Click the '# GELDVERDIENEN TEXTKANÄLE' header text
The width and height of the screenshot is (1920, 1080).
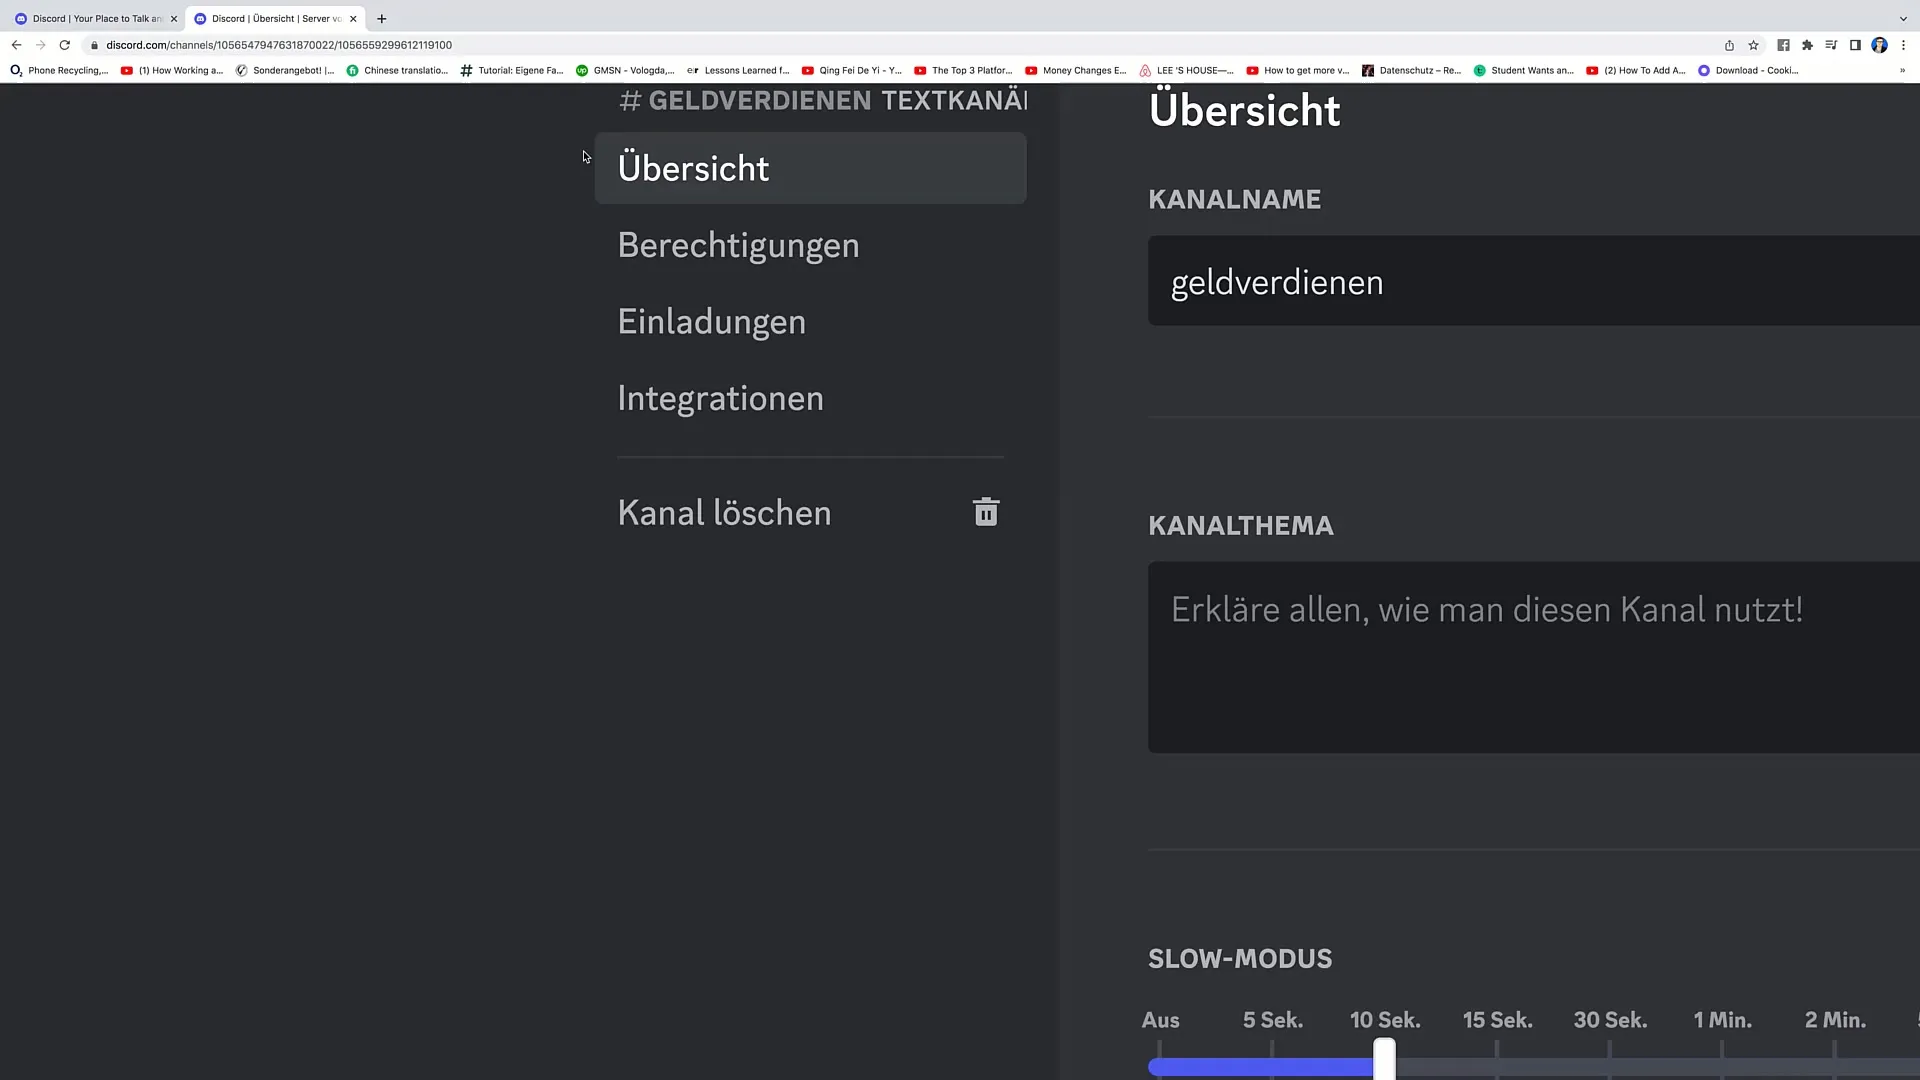(x=823, y=100)
